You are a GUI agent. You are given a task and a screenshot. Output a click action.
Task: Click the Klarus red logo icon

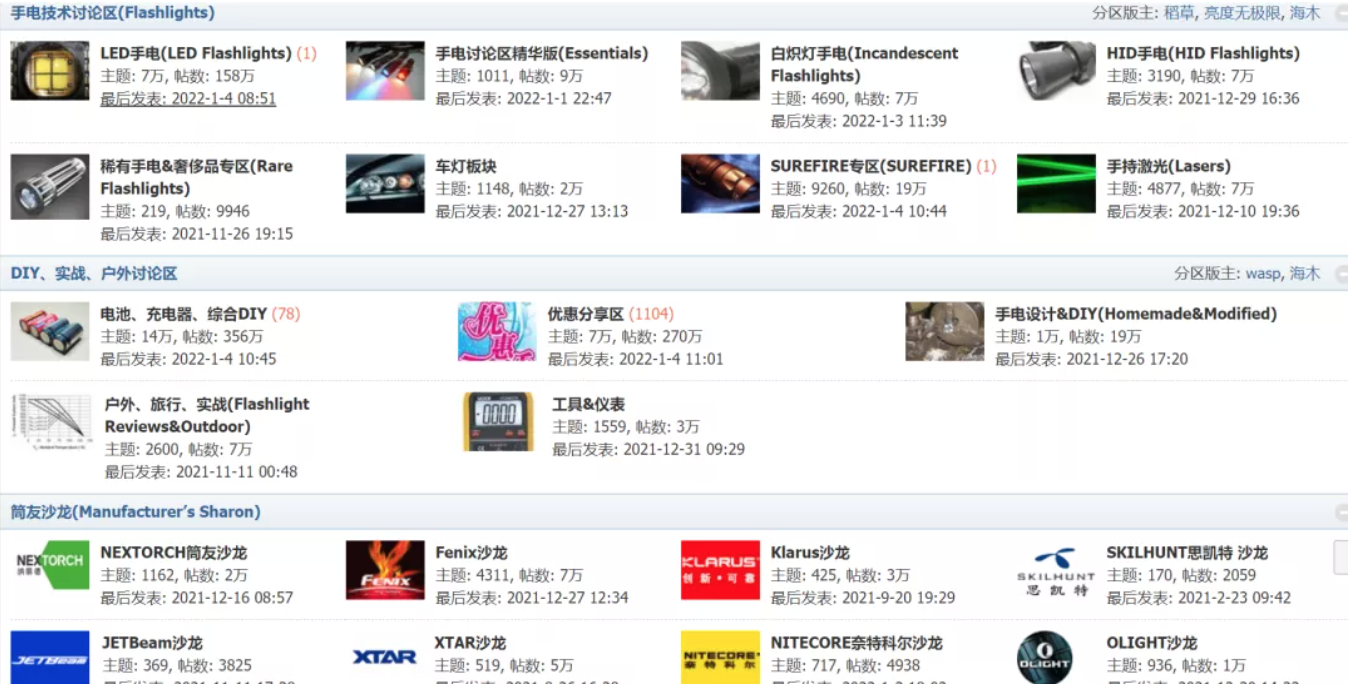coord(720,570)
